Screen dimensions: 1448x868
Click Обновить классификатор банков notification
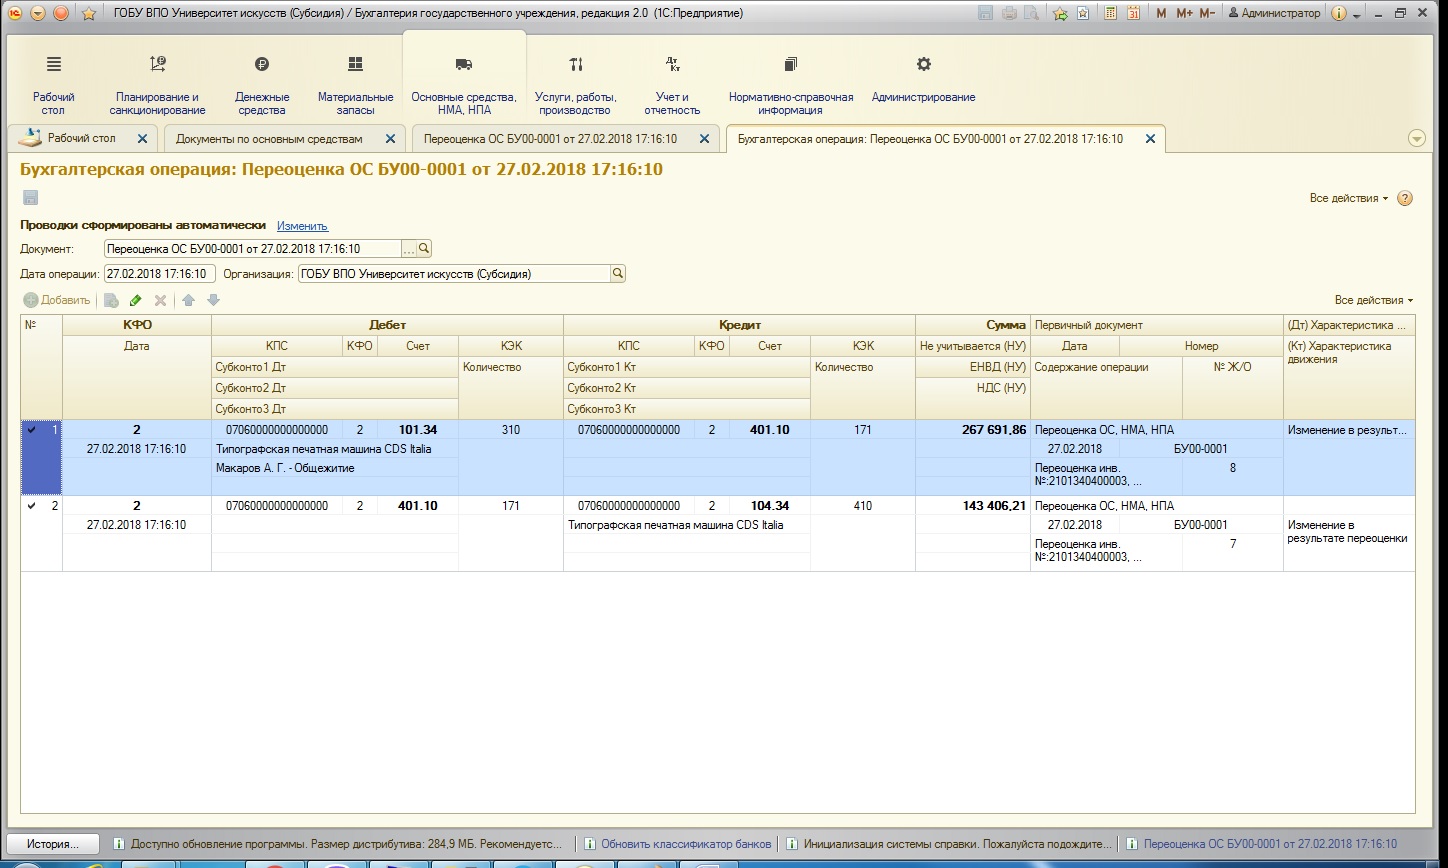(x=678, y=844)
